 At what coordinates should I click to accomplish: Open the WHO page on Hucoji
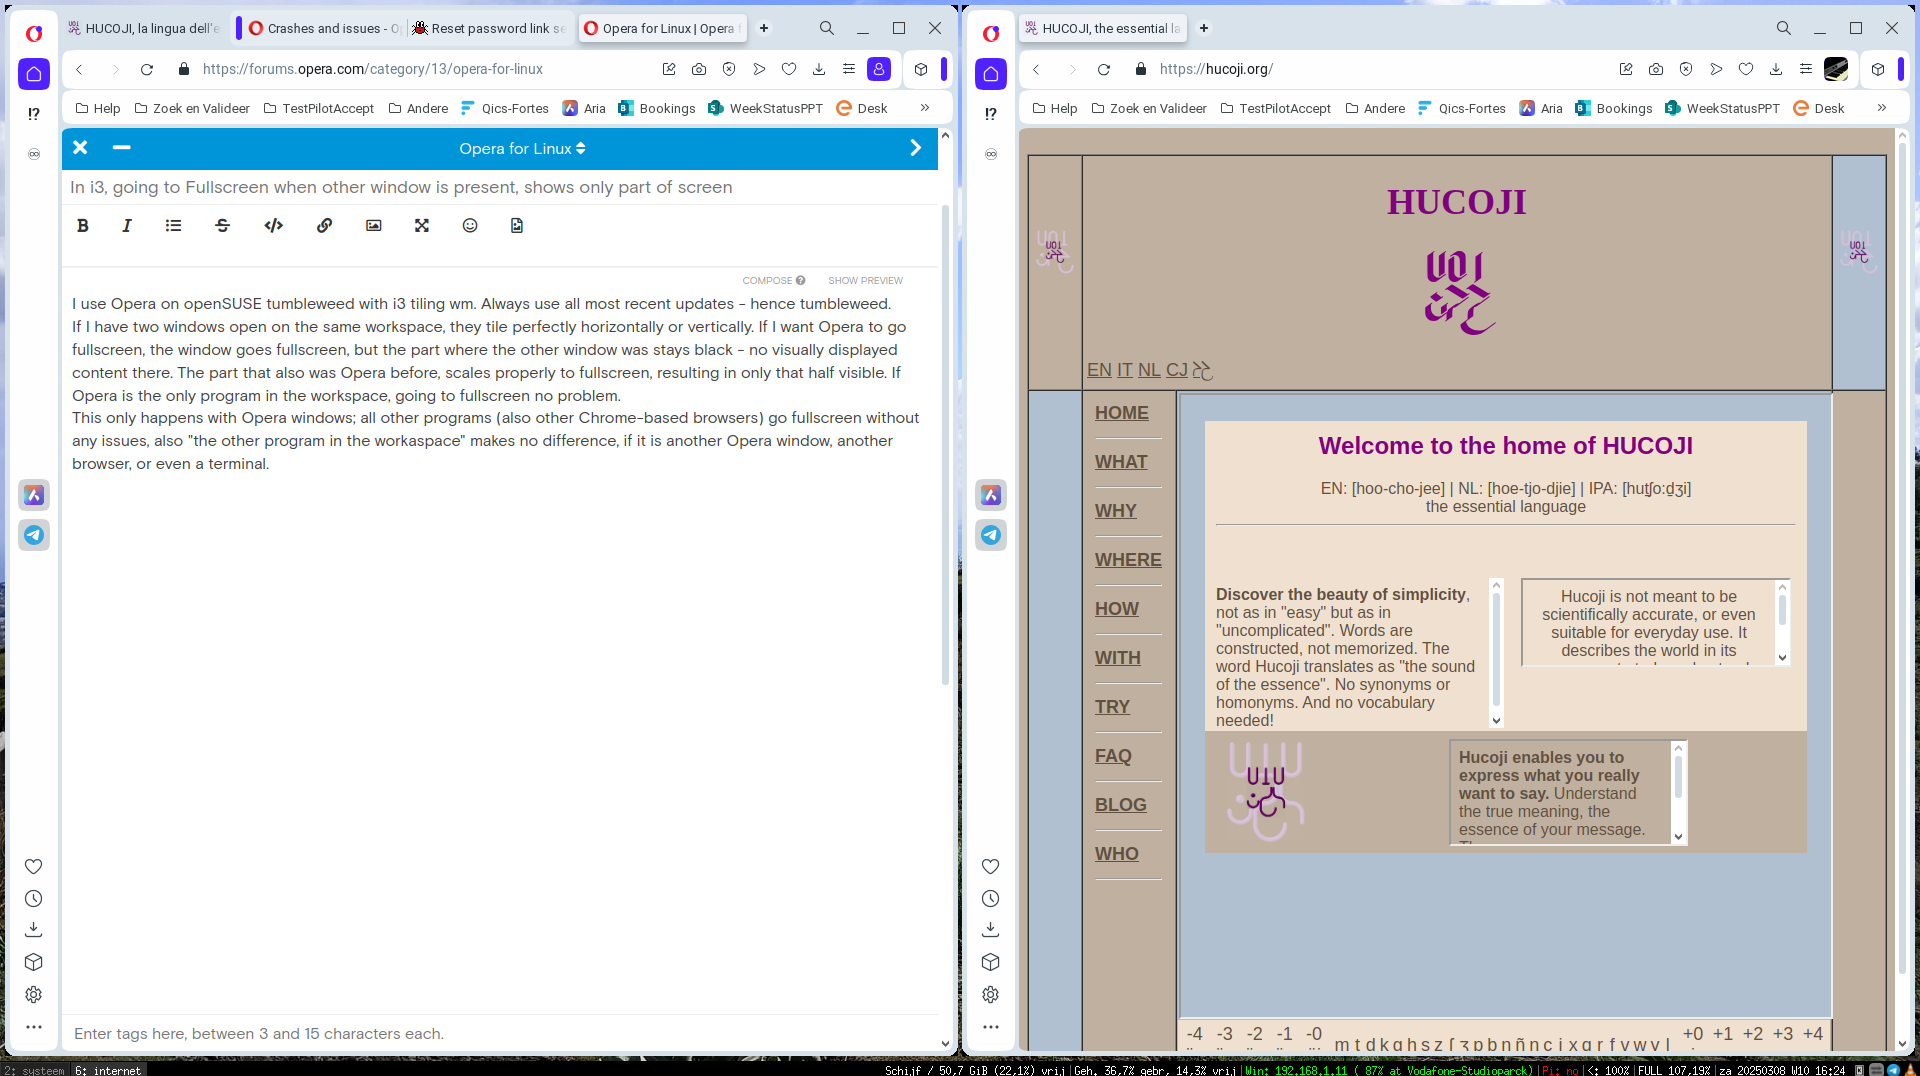click(x=1117, y=854)
